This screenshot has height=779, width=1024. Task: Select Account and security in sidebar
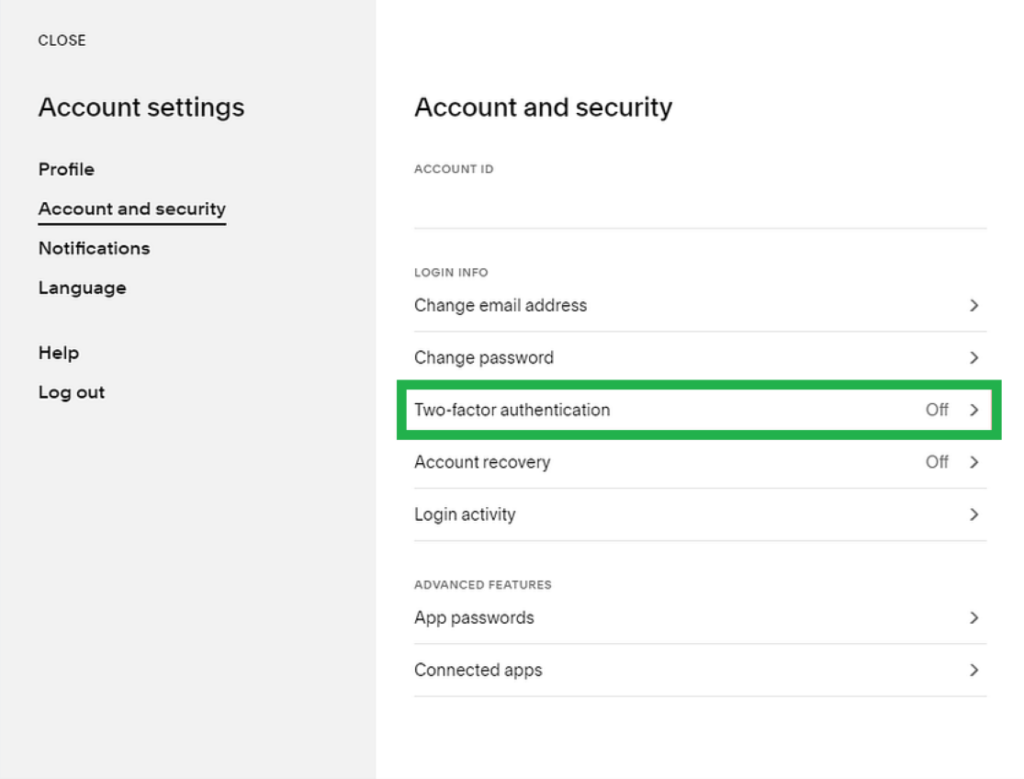pyautogui.click(x=132, y=209)
